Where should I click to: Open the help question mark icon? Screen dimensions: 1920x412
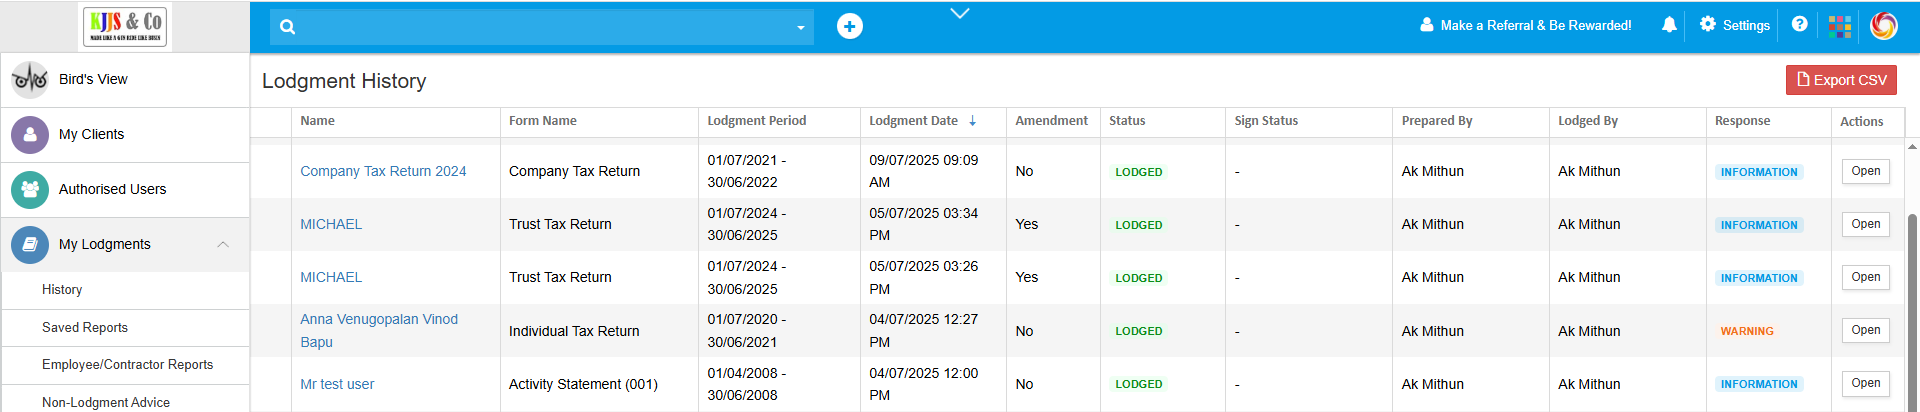1799,25
